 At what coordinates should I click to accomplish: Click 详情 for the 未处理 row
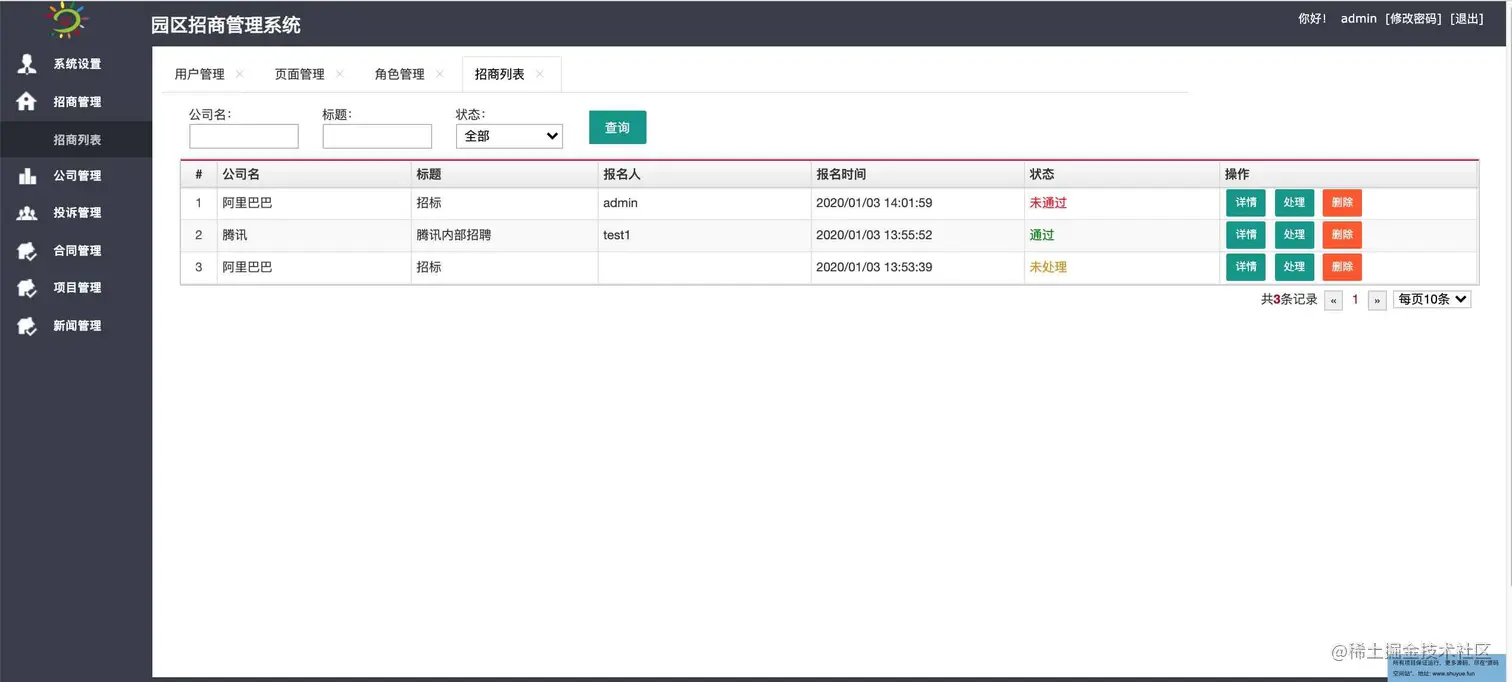pos(1246,267)
